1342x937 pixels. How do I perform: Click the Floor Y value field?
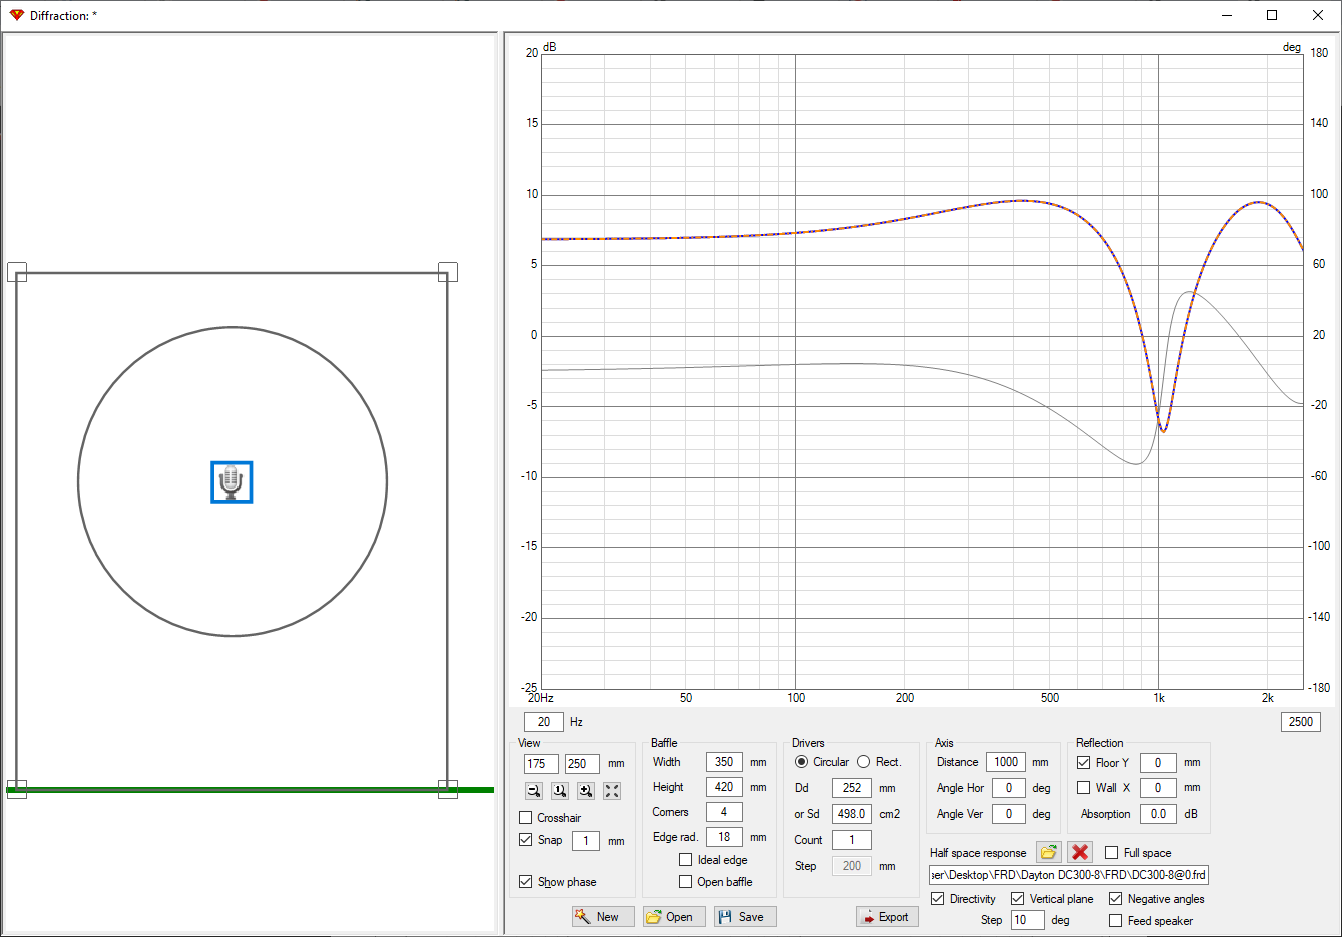(1158, 762)
